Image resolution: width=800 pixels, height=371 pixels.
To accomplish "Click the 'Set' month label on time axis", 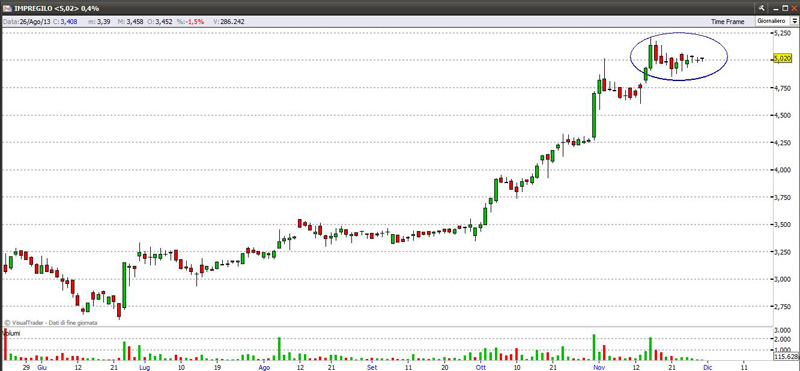I will pos(372,366).
